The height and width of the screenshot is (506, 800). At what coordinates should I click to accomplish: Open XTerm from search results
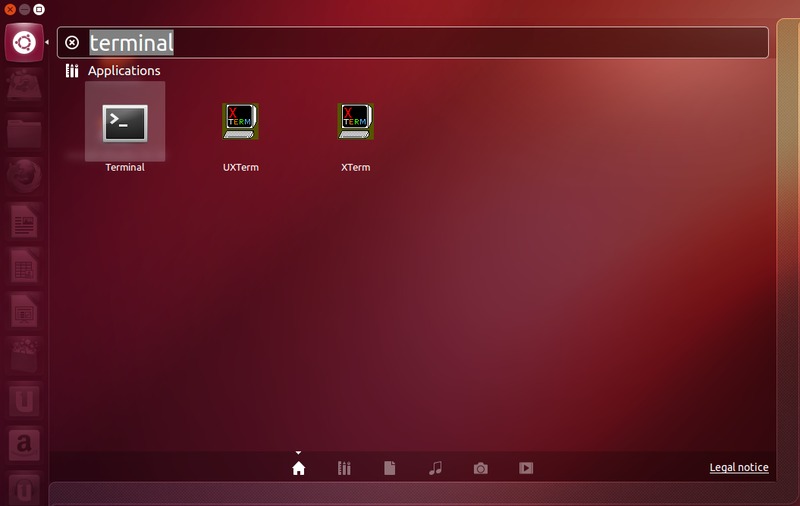pos(355,124)
